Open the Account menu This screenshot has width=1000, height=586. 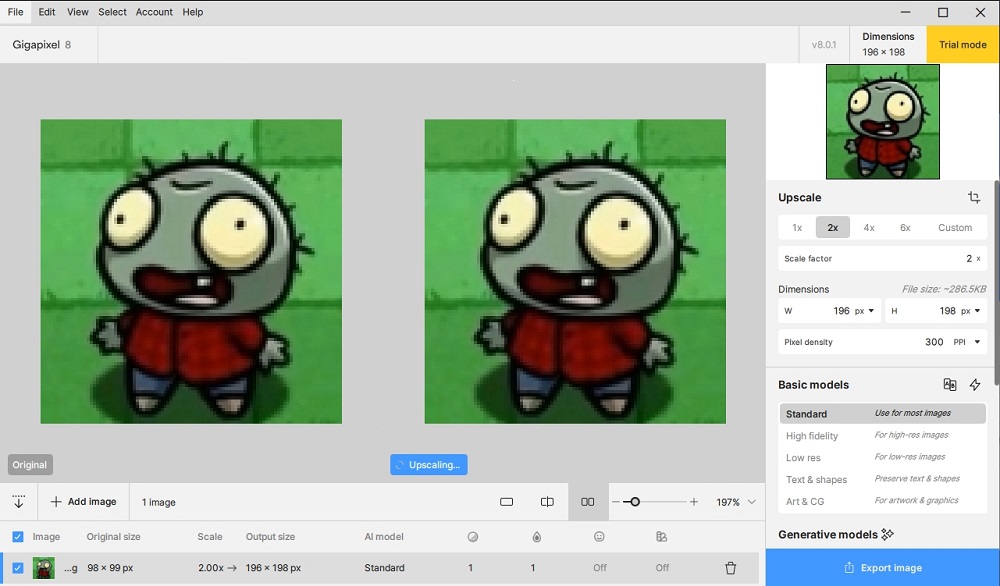(x=154, y=12)
